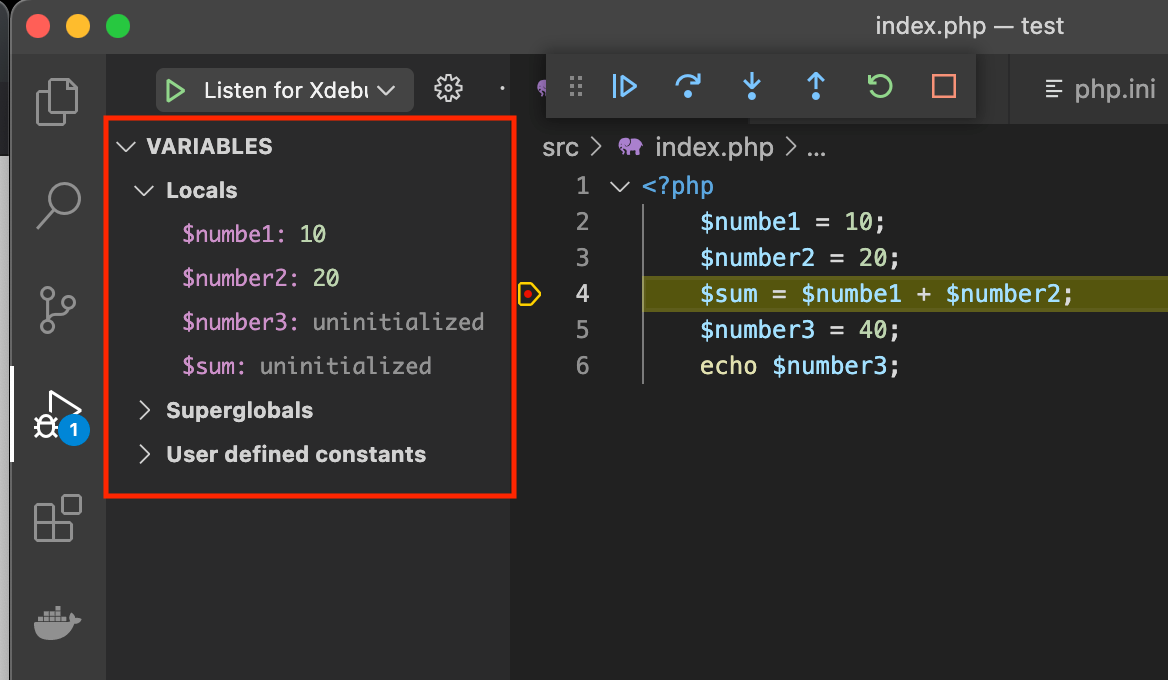Image resolution: width=1168 pixels, height=680 pixels.
Task: Step out of the function
Action: point(816,86)
